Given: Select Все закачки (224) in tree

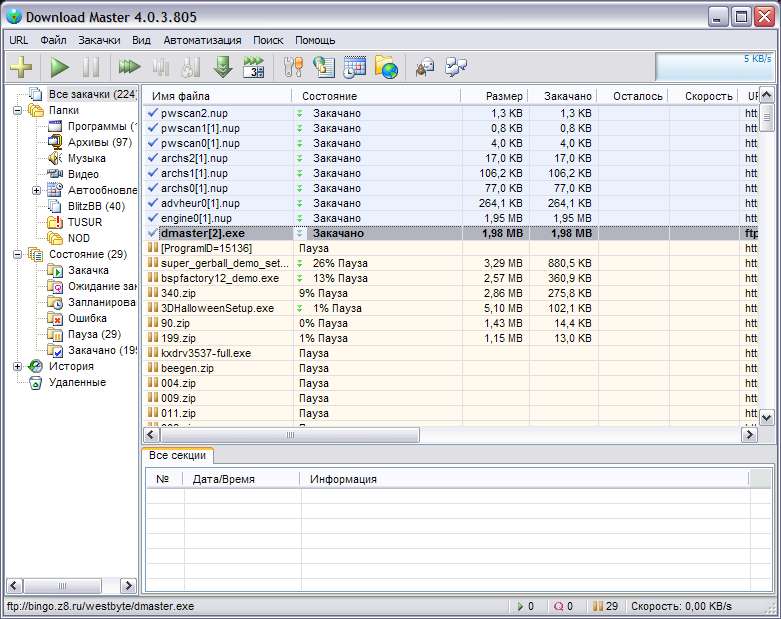Looking at the screenshot, I should 92,94.
